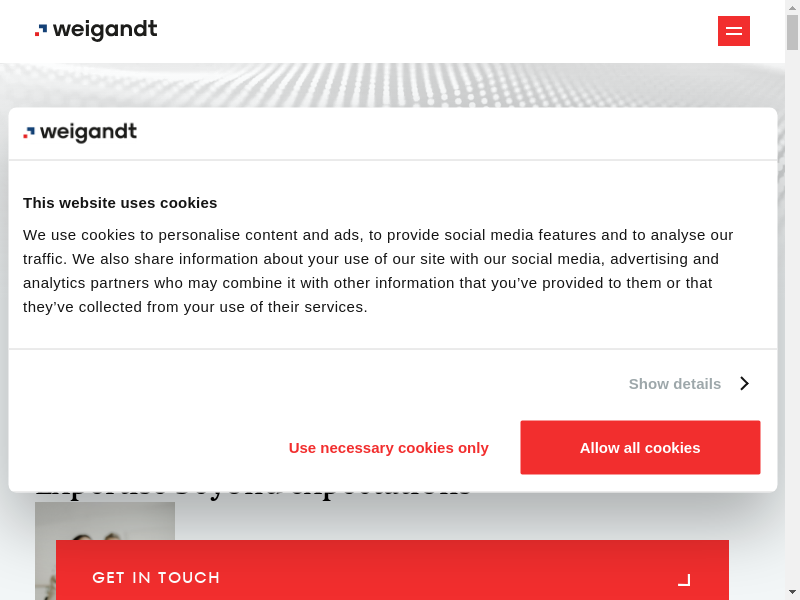This screenshot has height=600, width=800.
Task: Click the "This website uses cookies" heading
Action: click(x=120, y=202)
